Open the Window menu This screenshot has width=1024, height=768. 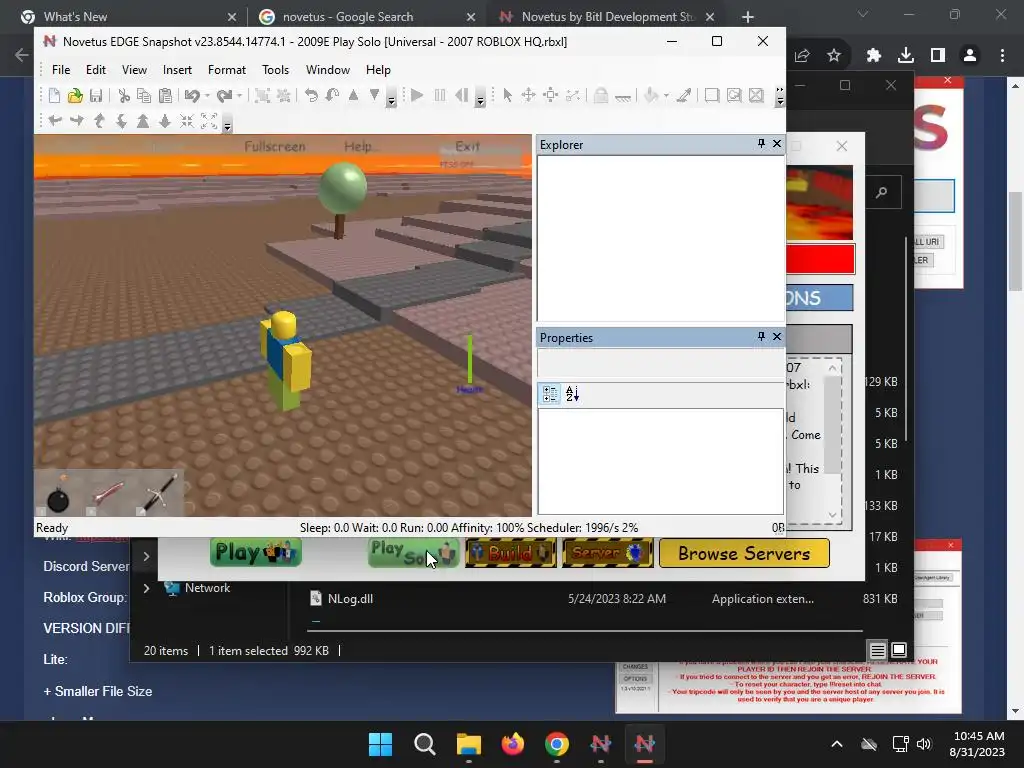point(328,70)
